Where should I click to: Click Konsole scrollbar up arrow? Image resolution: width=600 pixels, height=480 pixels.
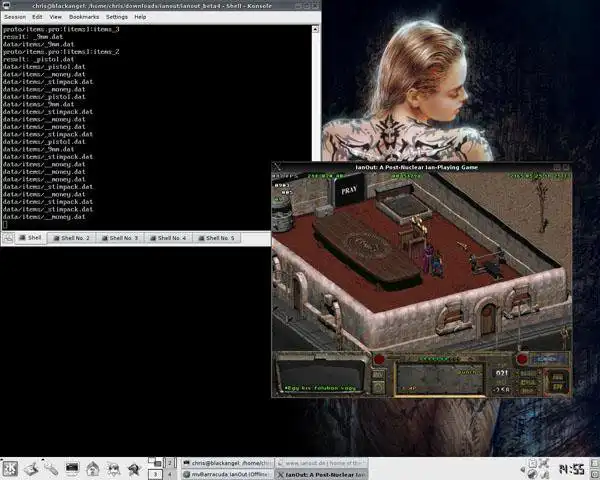(x=315, y=29)
